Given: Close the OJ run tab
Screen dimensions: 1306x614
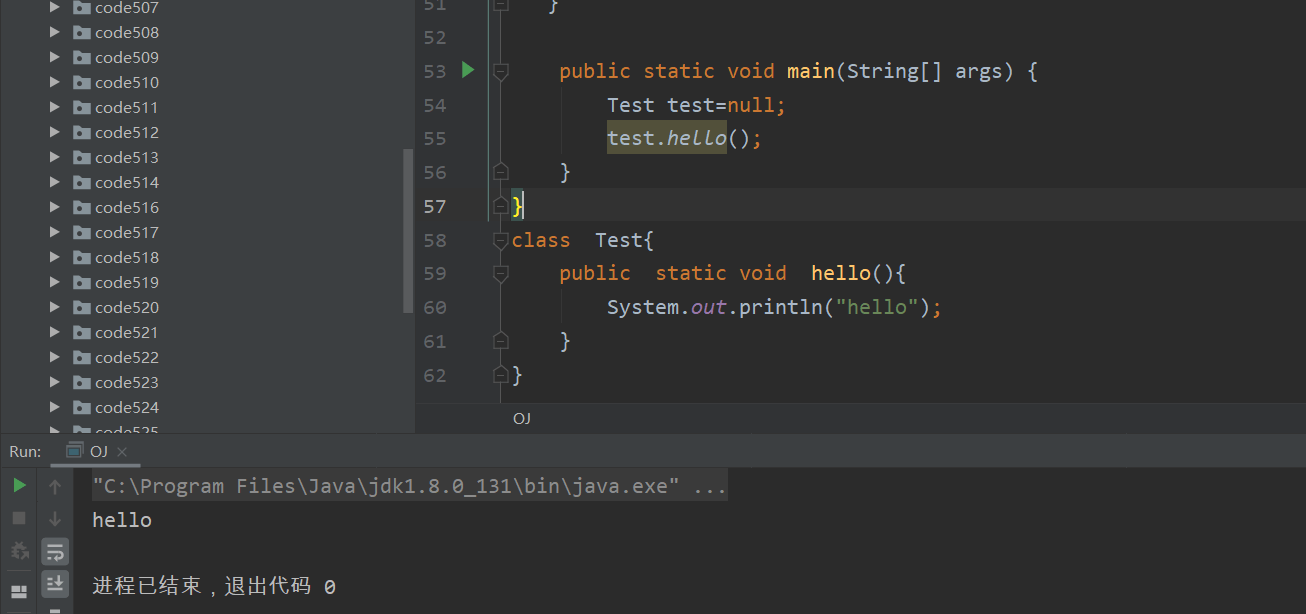Looking at the screenshot, I should (x=122, y=452).
